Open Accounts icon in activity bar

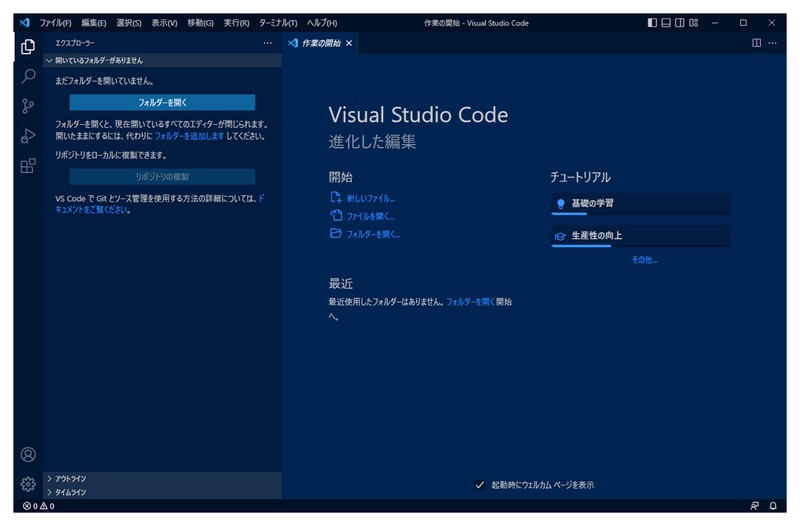28,455
